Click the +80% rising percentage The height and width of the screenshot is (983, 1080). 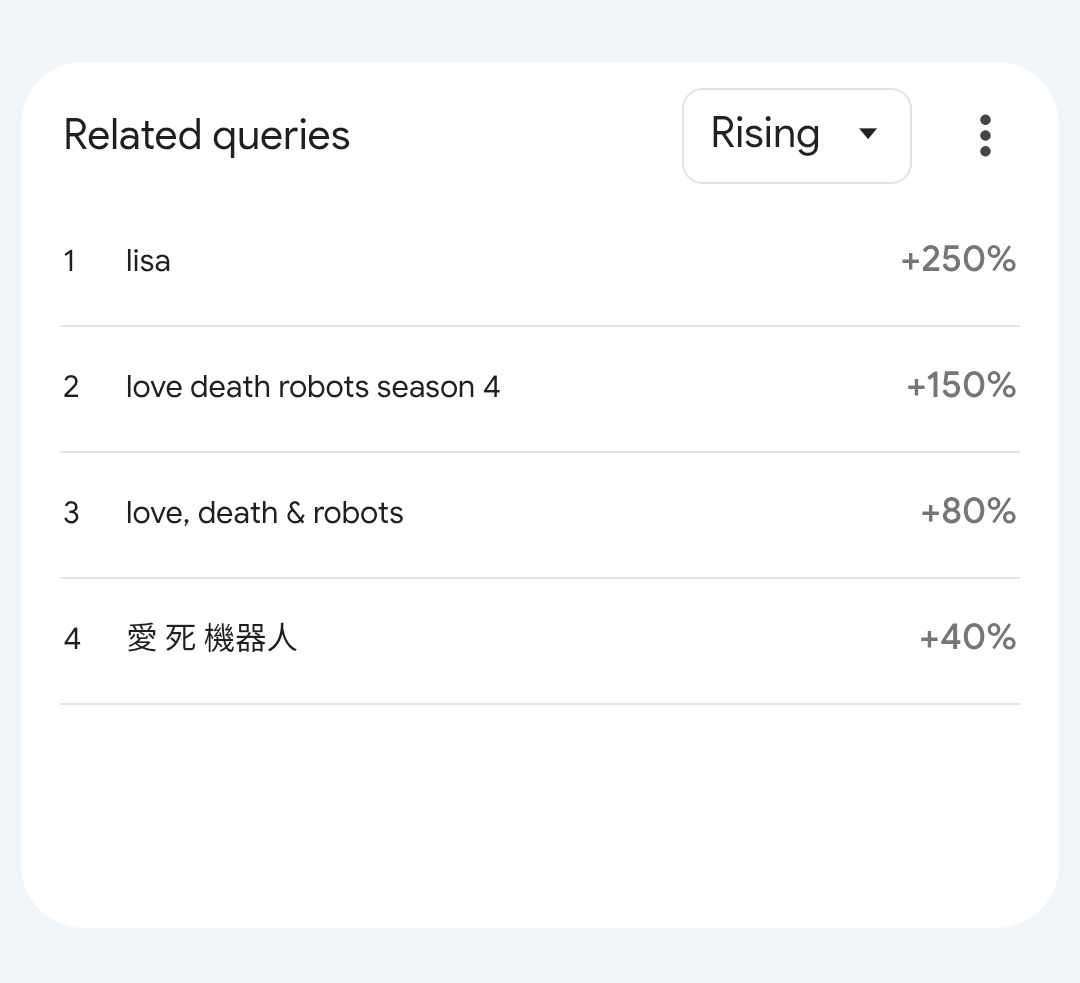coord(968,512)
